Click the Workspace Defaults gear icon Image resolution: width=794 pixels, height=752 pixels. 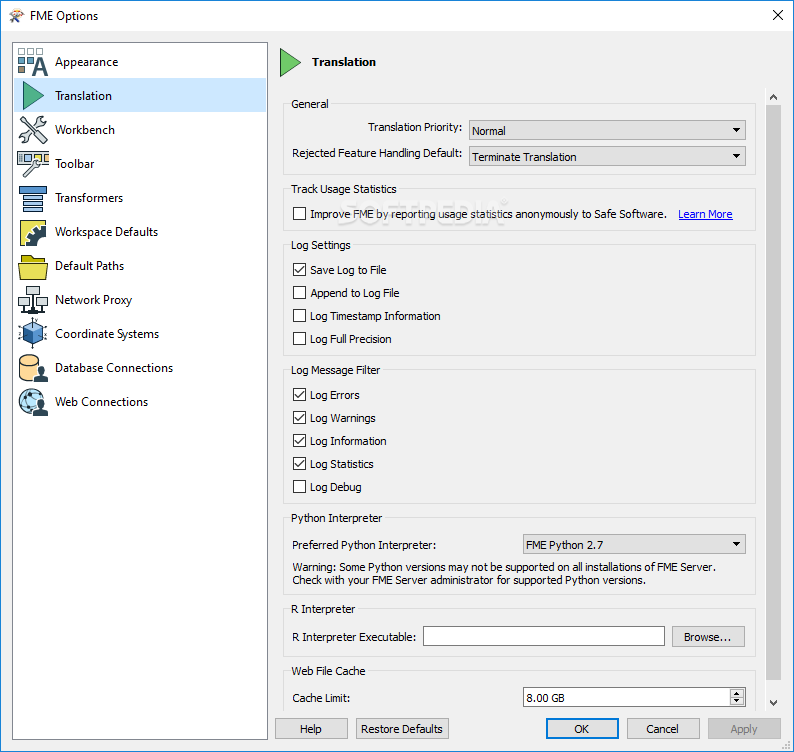(x=33, y=232)
